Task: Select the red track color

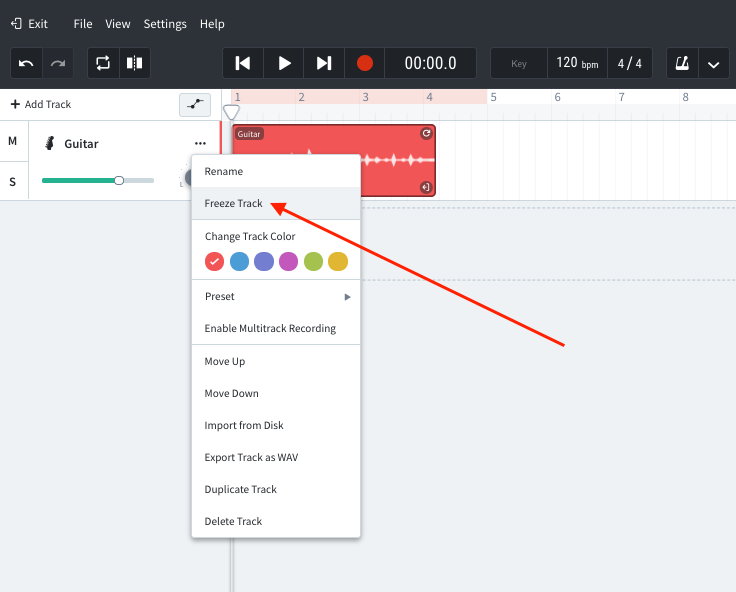Action: (x=215, y=261)
